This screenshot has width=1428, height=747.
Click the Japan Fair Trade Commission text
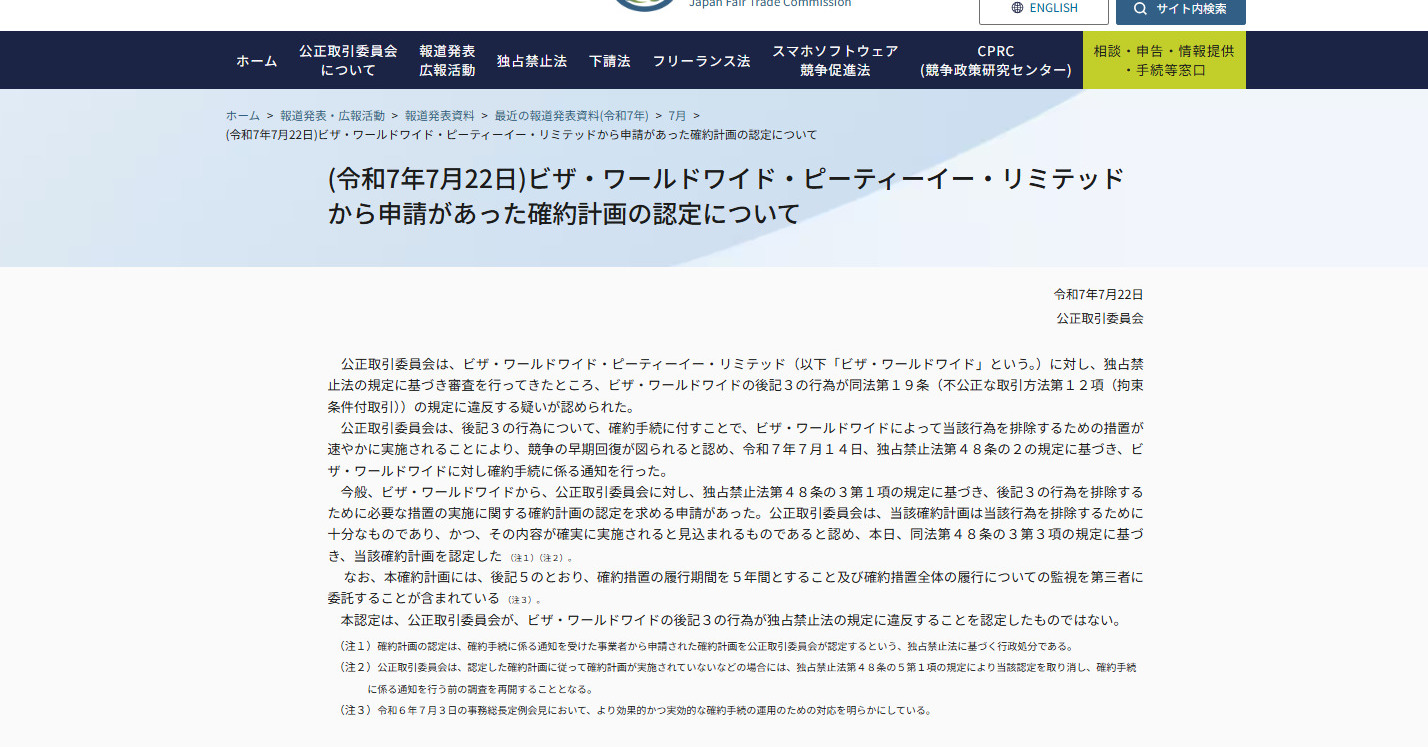[770, 4]
